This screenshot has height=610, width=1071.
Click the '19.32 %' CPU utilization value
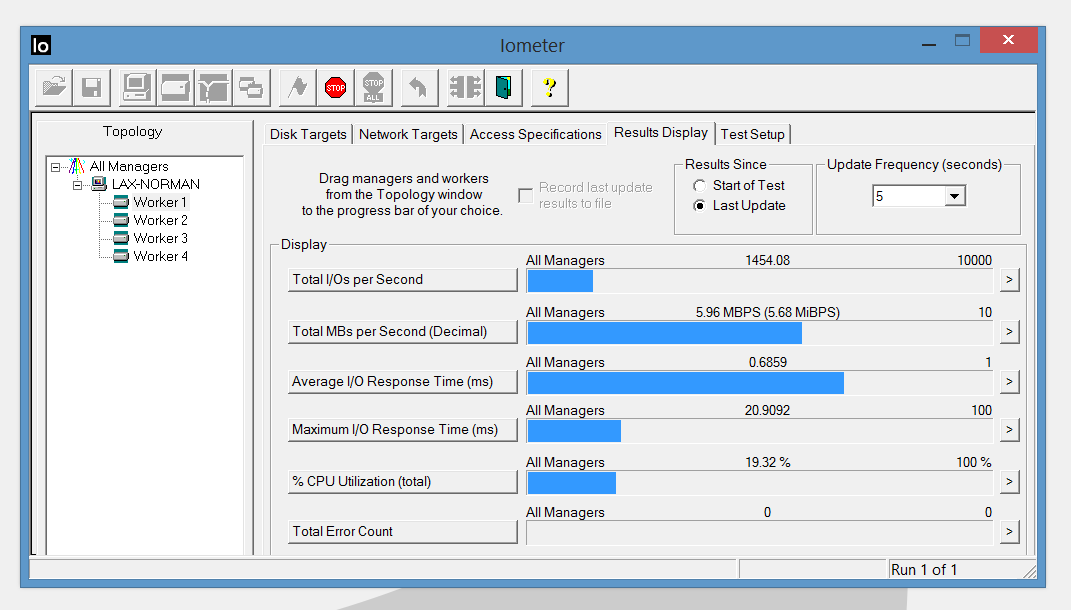767,462
